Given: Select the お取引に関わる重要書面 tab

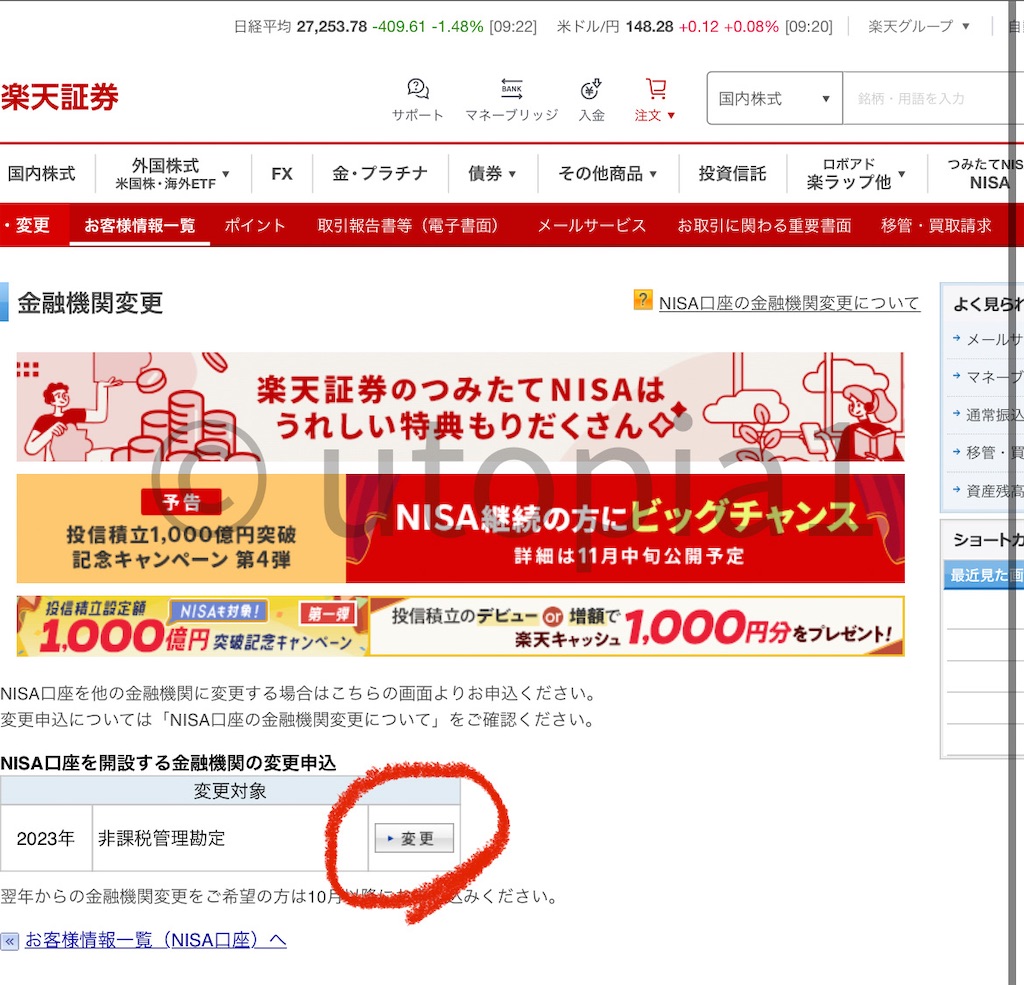Looking at the screenshot, I should 764,225.
